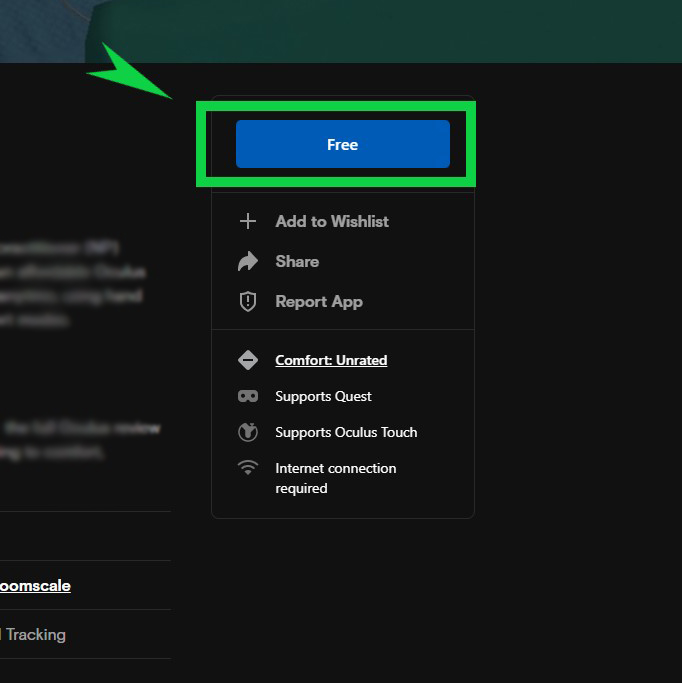Click the Share arrow icon
Screen dimensions: 682x683
pyautogui.click(x=248, y=262)
